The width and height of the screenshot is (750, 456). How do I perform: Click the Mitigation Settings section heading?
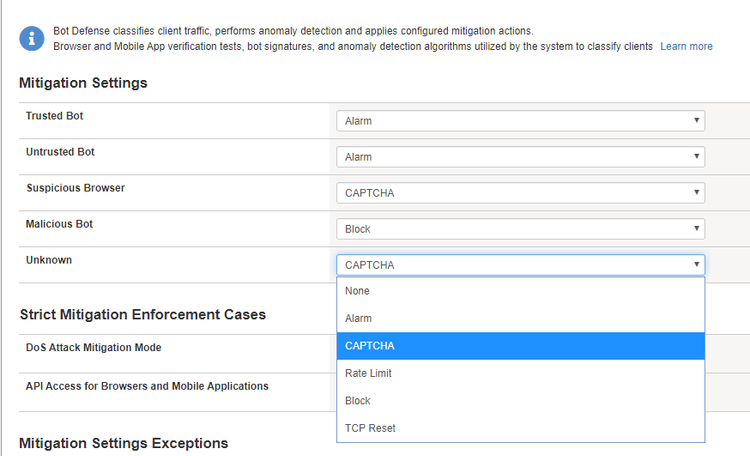click(83, 83)
